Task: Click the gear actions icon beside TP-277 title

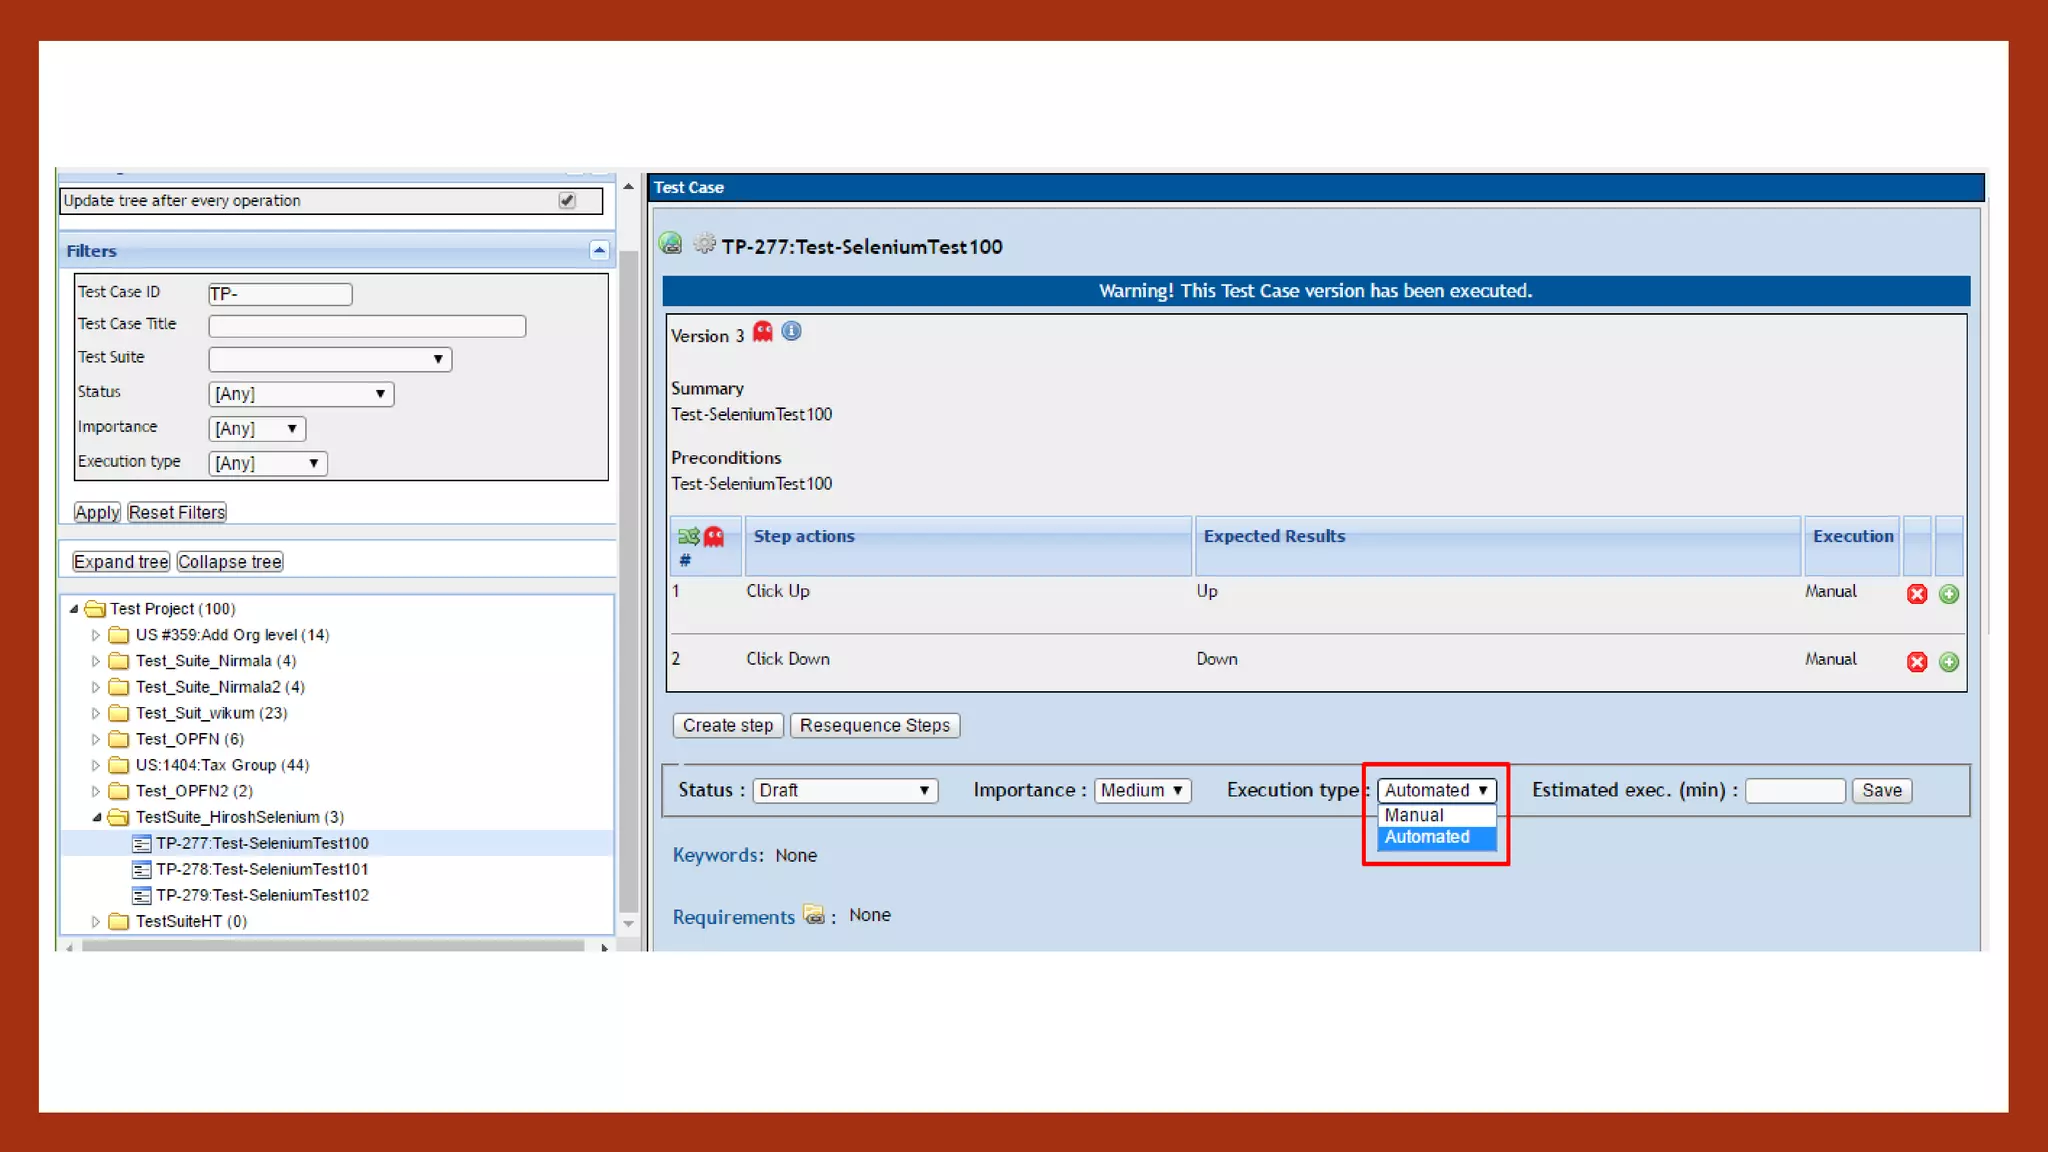Action: pyautogui.click(x=704, y=244)
